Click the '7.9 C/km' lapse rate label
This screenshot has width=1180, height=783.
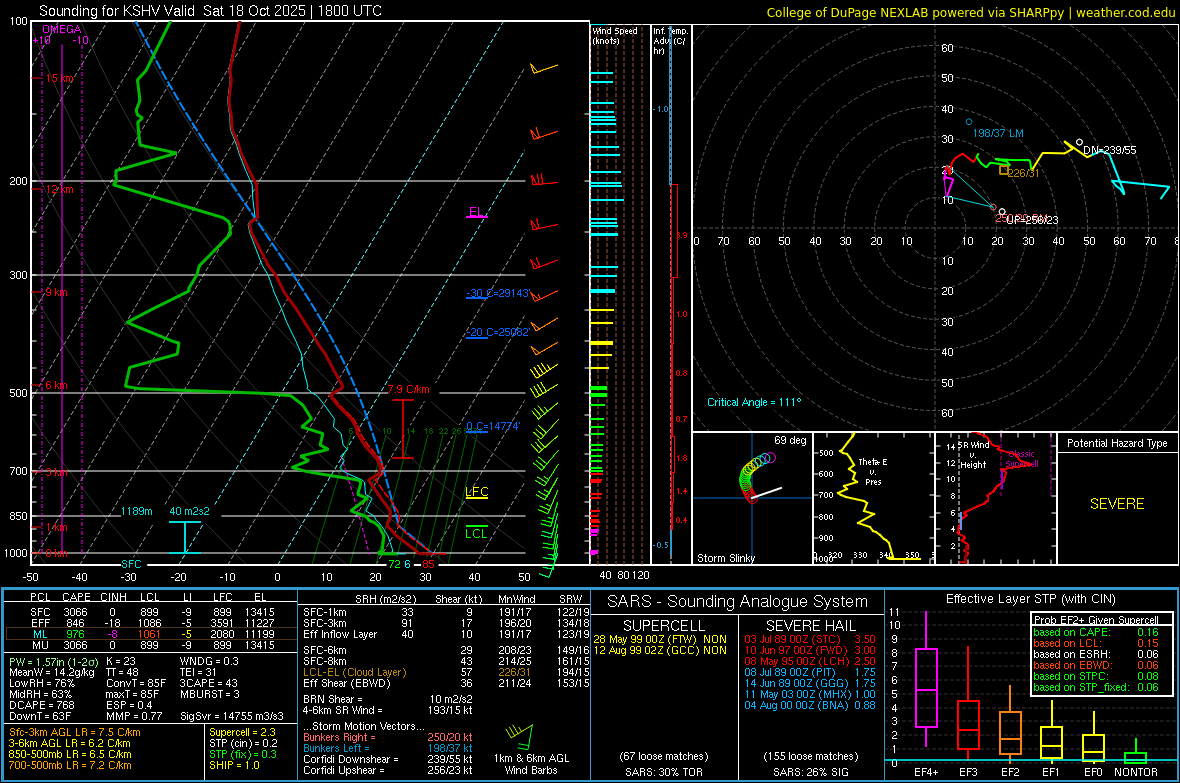click(x=409, y=389)
